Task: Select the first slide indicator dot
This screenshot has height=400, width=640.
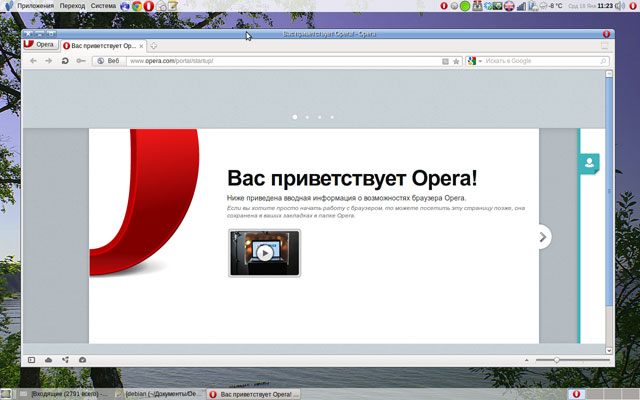Action: 295,117
